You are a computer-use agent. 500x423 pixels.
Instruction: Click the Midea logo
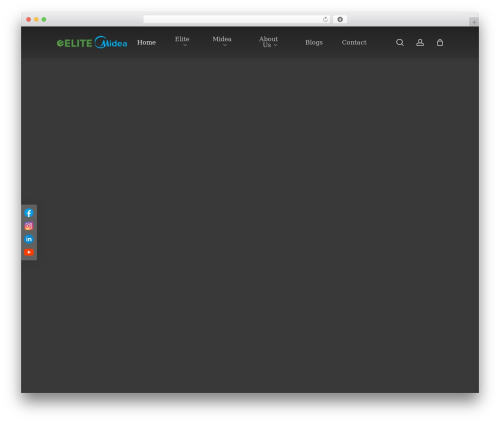coord(111,42)
